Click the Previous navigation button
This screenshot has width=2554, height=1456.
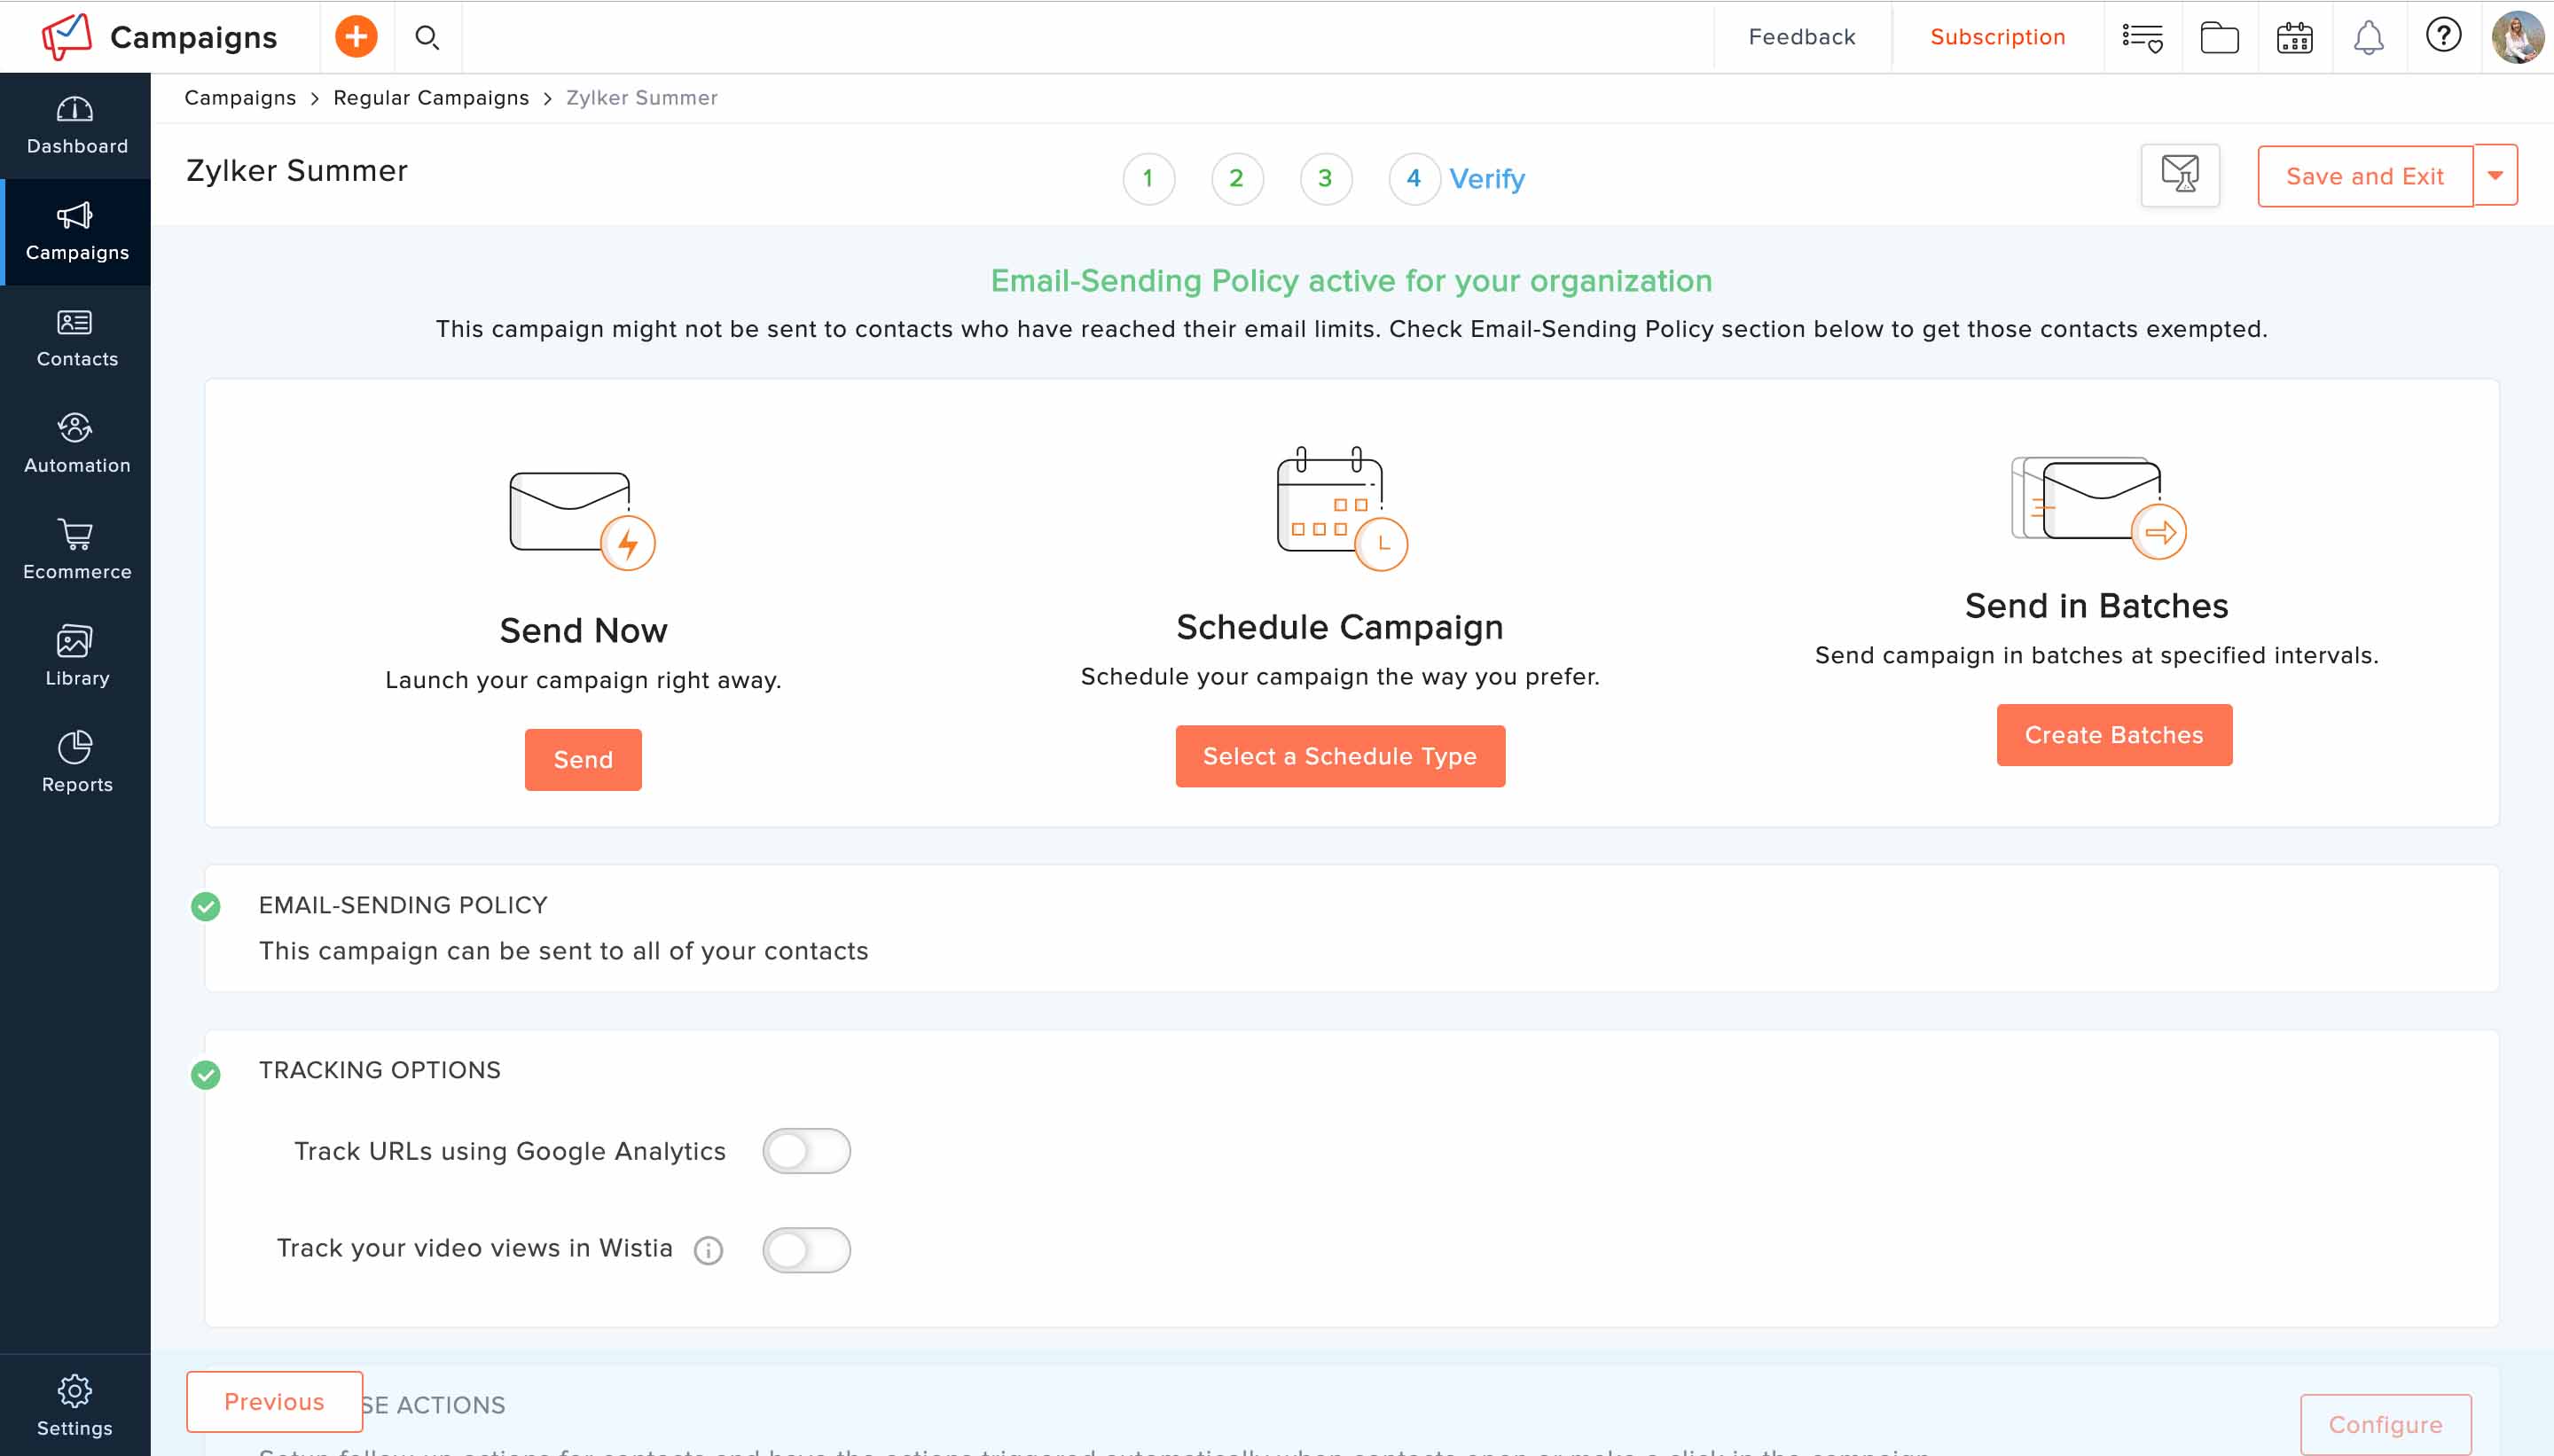click(x=274, y=1404)
